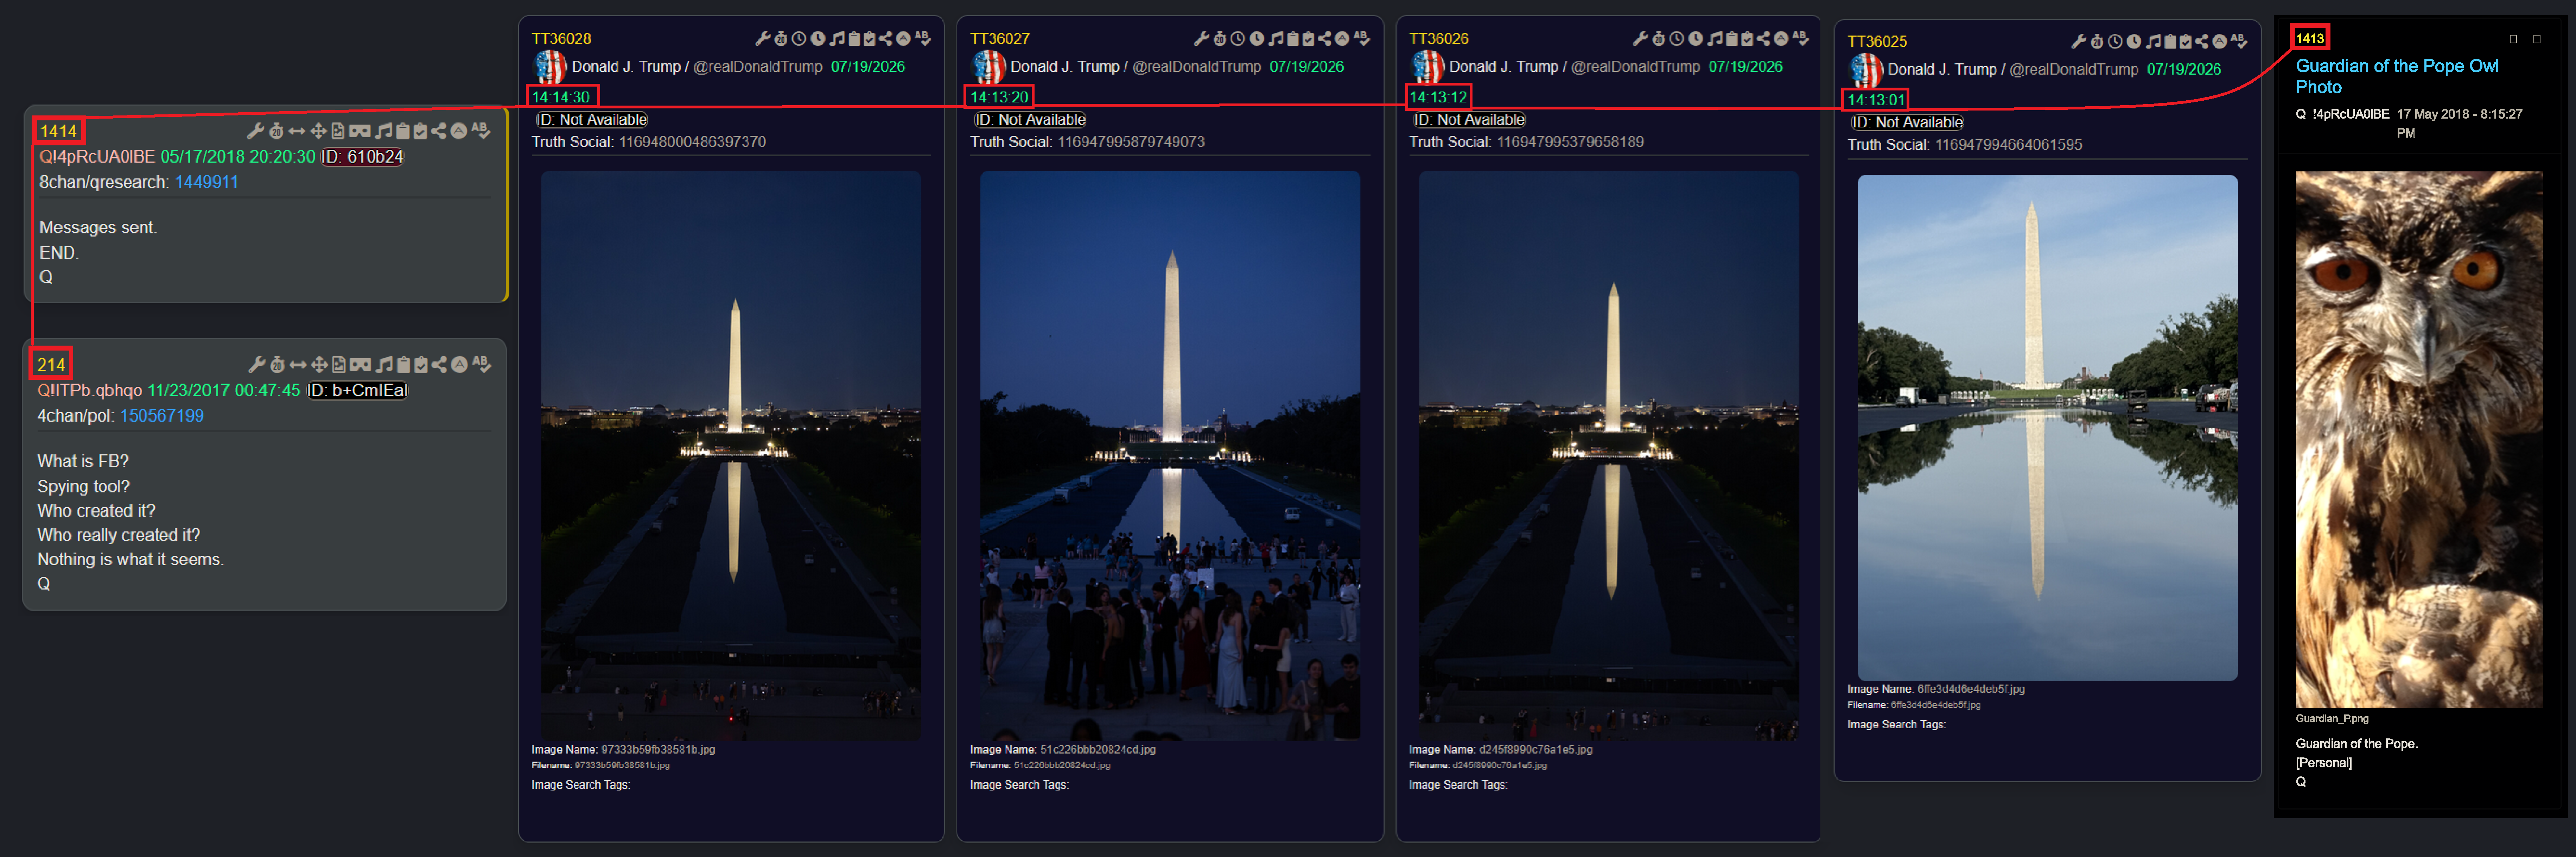Click the music note icon on post 1414

tap(383, 131)
